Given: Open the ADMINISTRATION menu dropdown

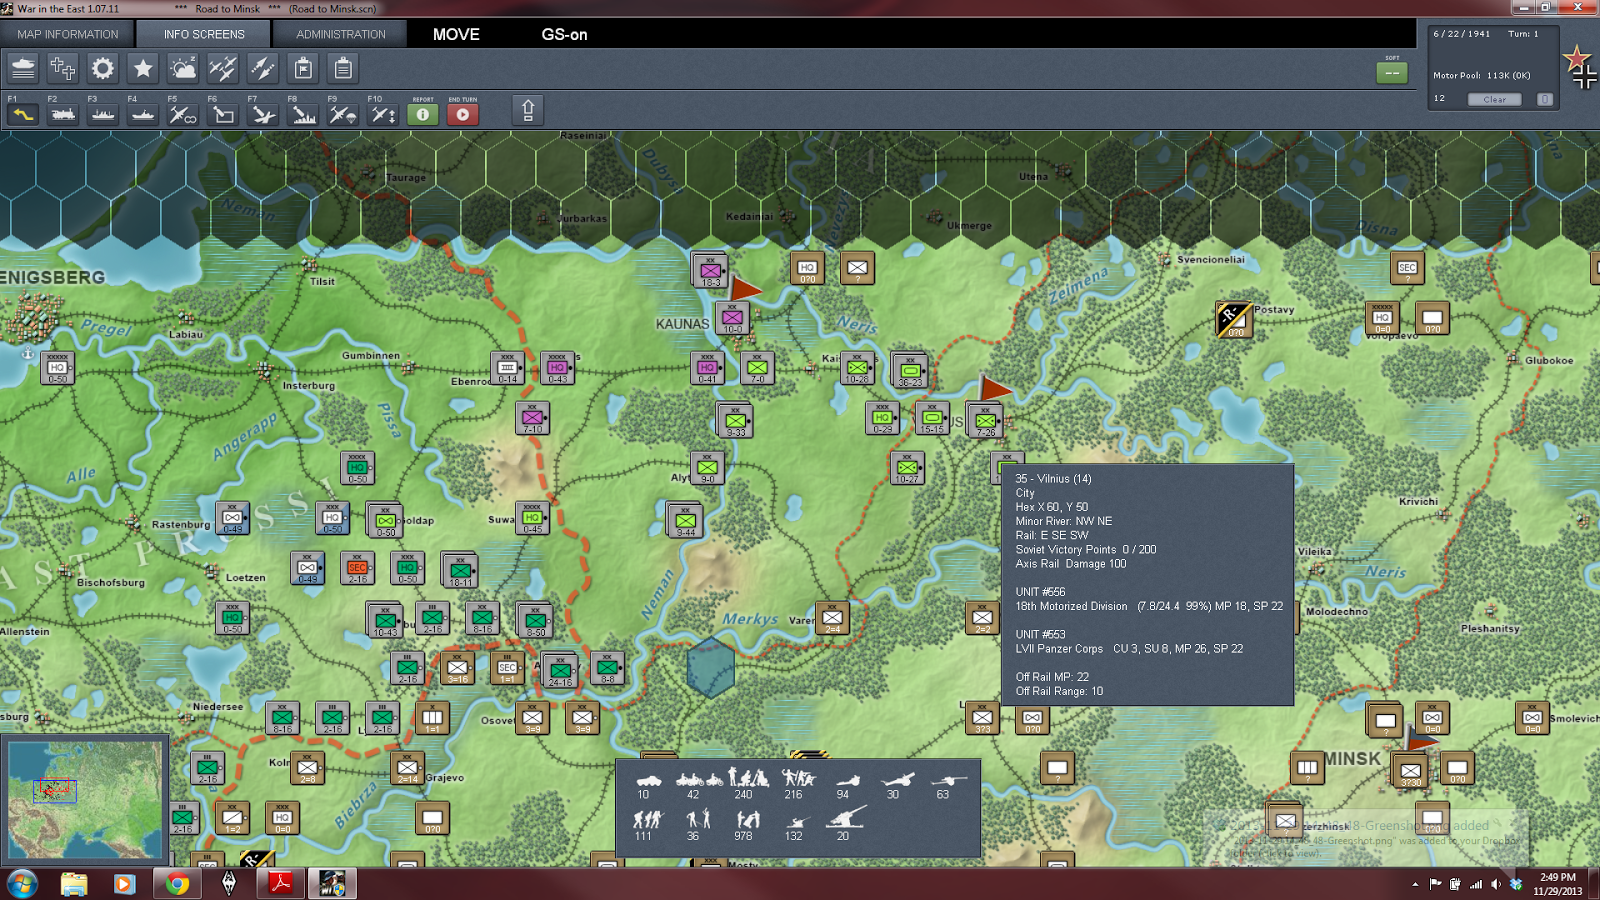Looking at the screenshot, I should (x=339, y=33).
